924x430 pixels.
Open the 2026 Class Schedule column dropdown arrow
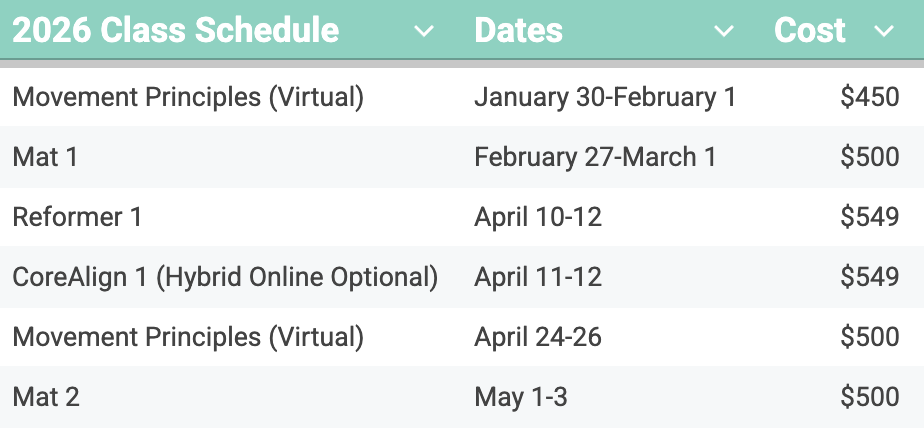click(424, 32)
